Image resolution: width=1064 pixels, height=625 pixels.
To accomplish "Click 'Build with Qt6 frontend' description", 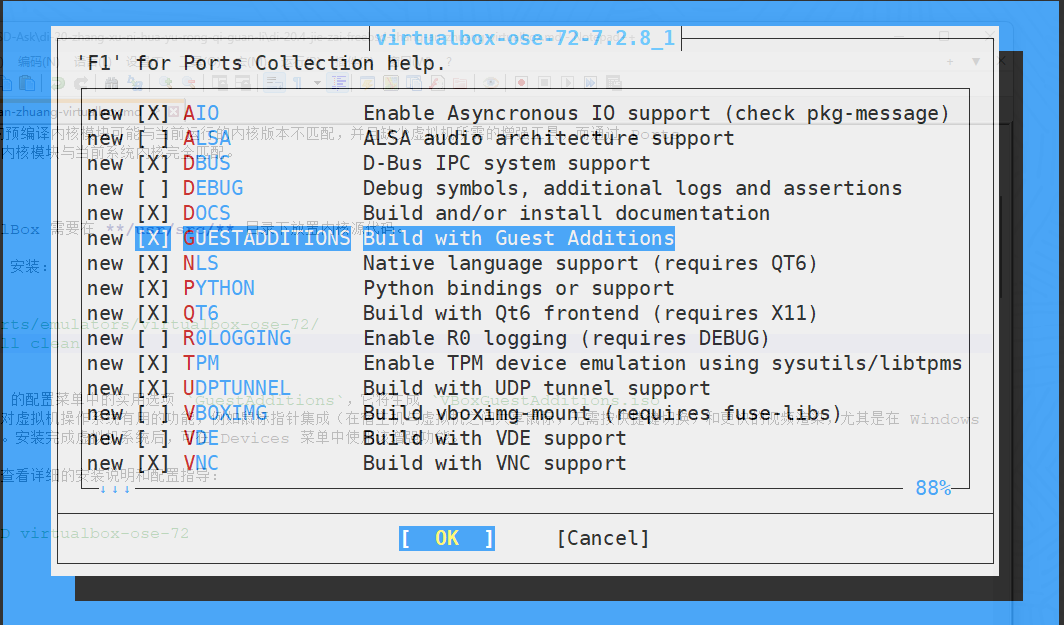I will 590,314.
